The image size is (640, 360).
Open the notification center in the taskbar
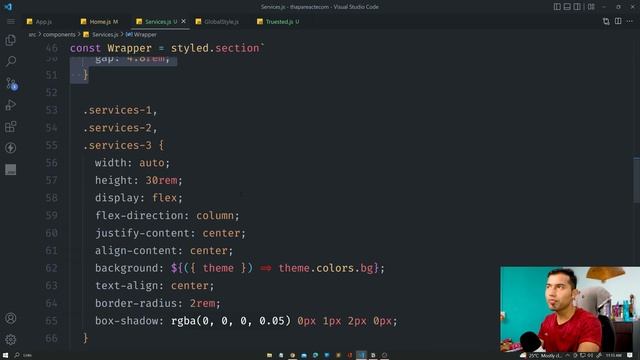tap(631, 356)
